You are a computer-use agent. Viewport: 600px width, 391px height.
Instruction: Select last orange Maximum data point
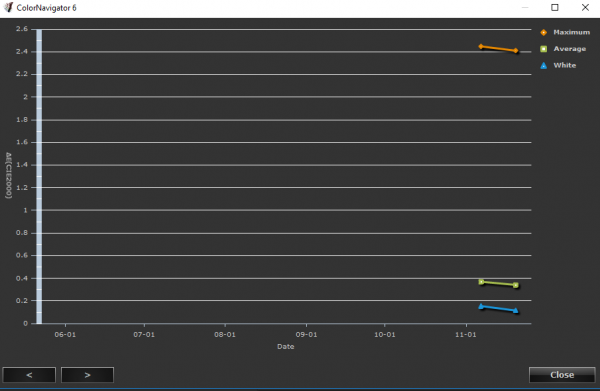(x=515, y=51)
